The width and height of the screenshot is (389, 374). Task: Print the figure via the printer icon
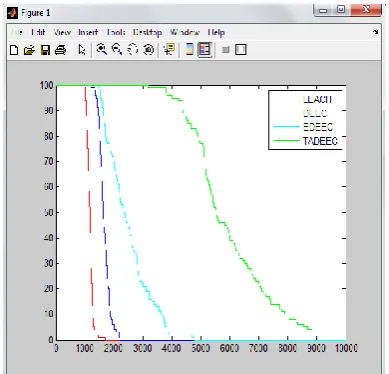(x=60, y=50)
